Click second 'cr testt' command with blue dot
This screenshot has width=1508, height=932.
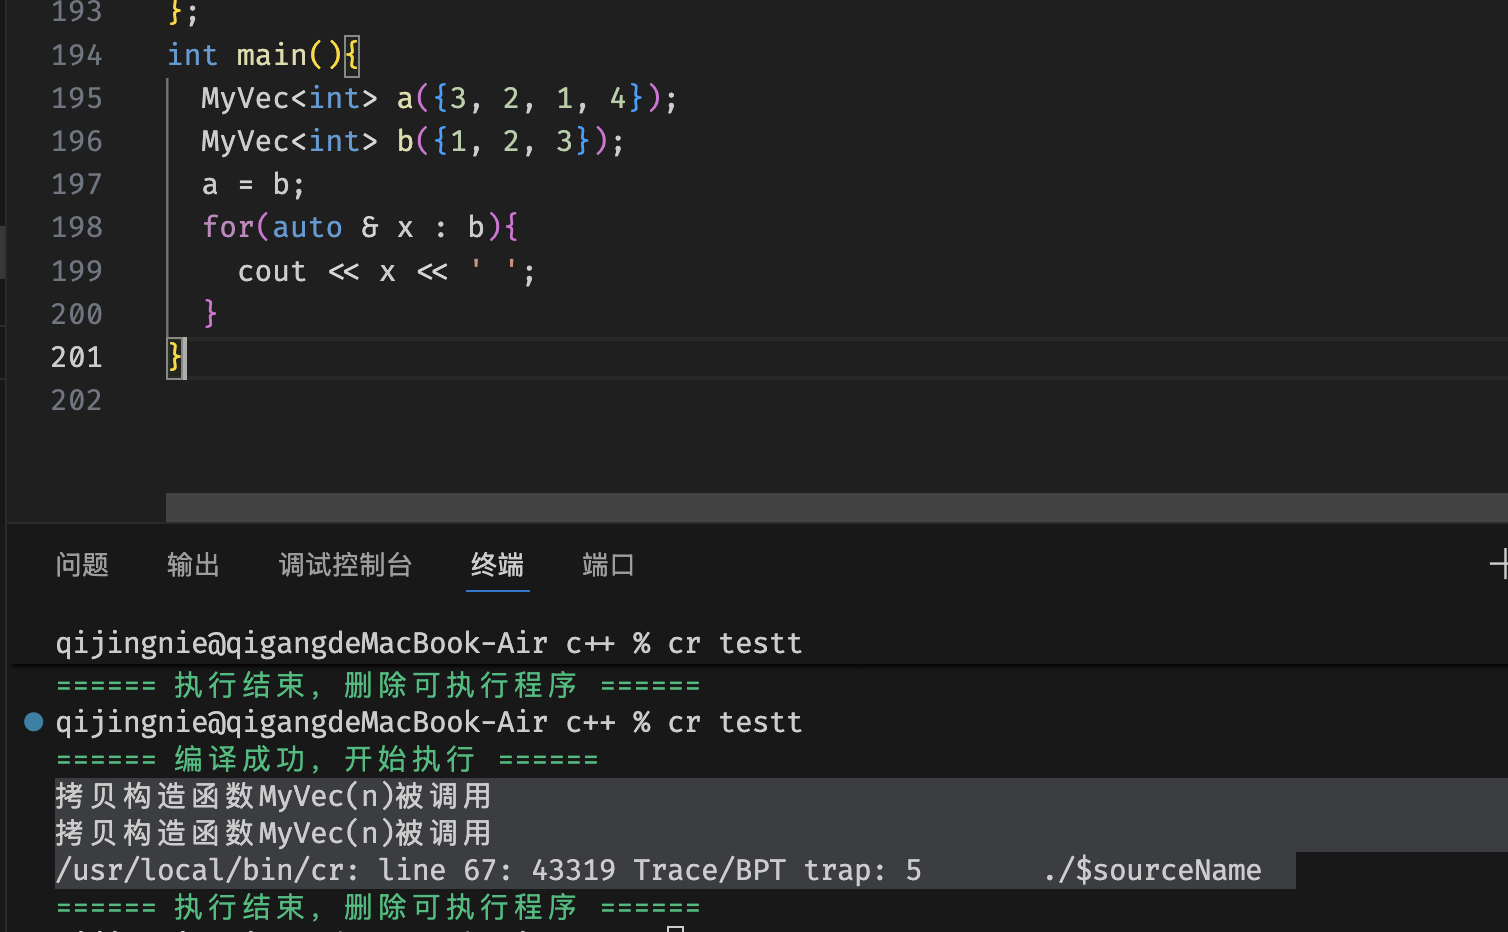coord(429,722)
